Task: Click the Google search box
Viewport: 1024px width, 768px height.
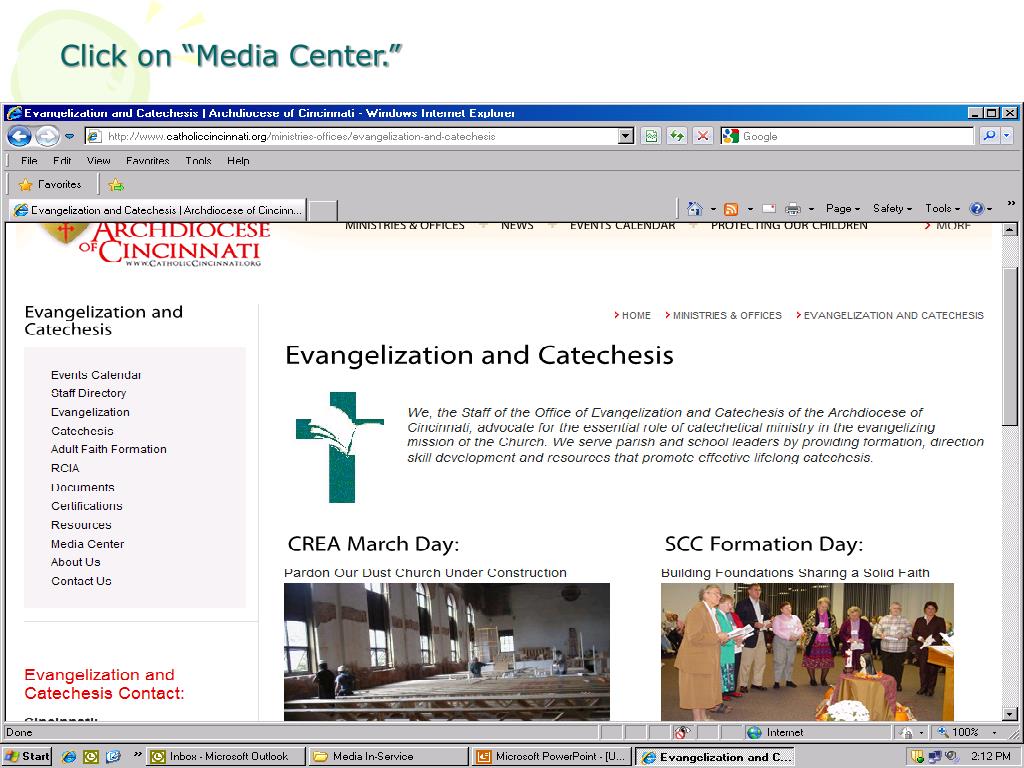Action: click(x=846, y=136)
